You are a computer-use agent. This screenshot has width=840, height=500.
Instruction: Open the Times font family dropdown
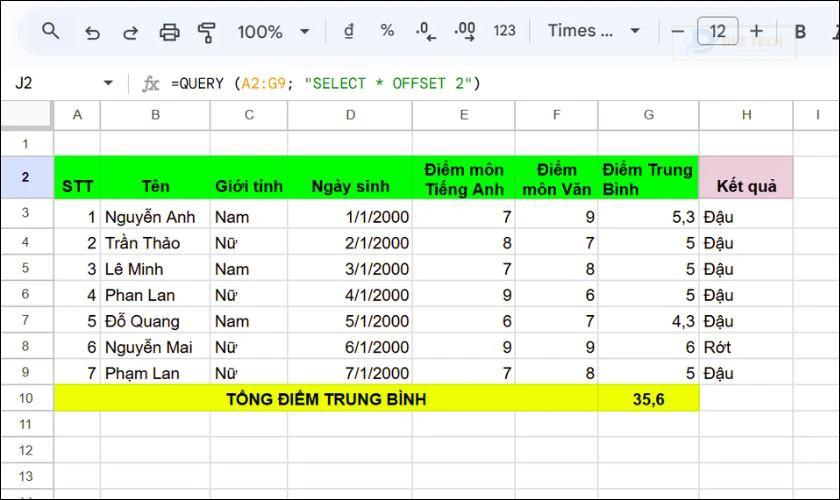pos(594,31)
